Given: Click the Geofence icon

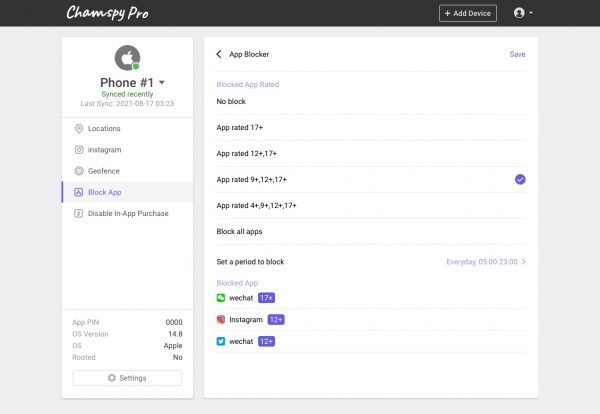Looking at the screenshot, I should click(x=79, y=171).
